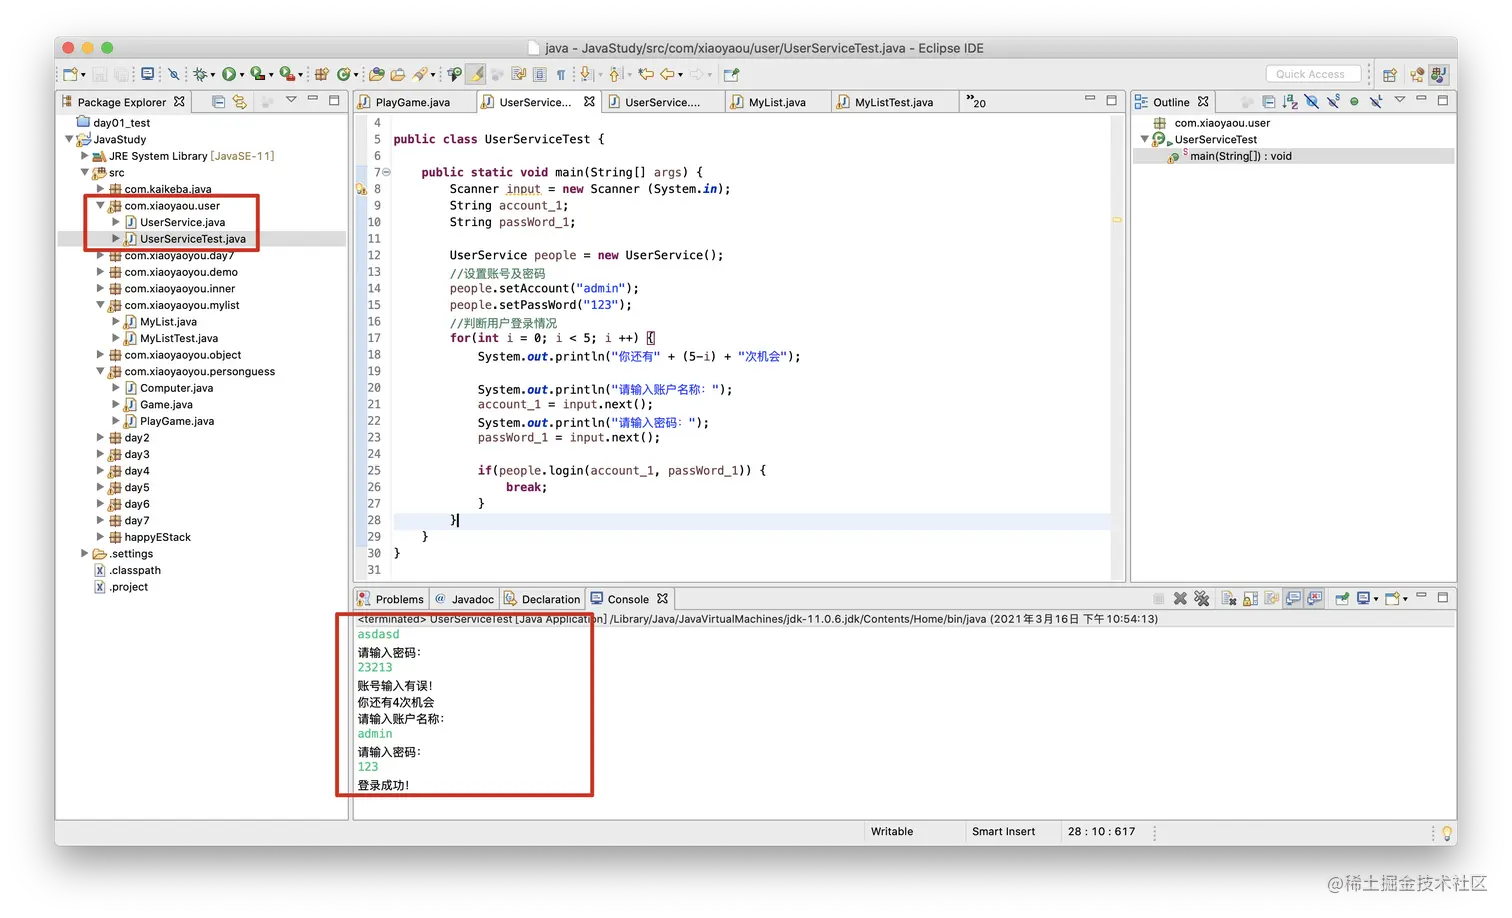Run the program with green Run button
1512x918 pixels.
[229, 74]
